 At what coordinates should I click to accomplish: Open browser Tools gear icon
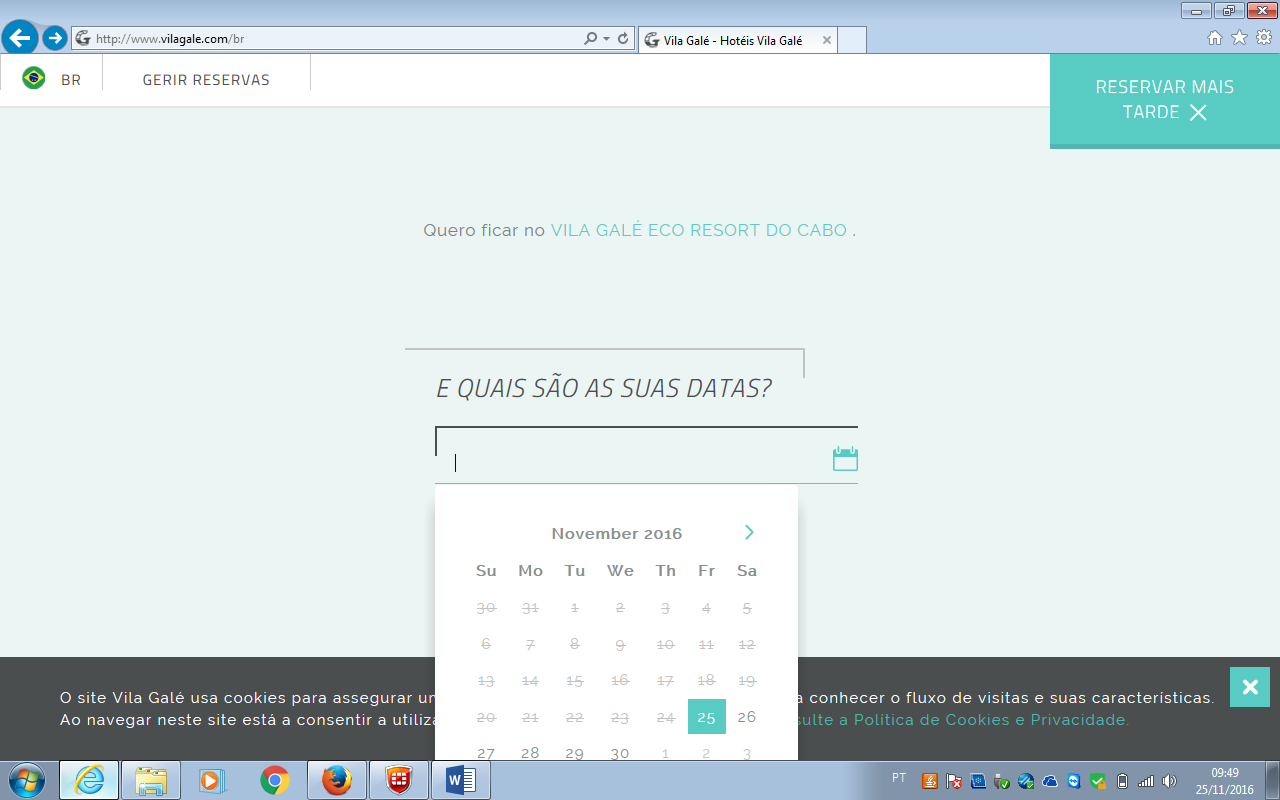pos(1264,38)
